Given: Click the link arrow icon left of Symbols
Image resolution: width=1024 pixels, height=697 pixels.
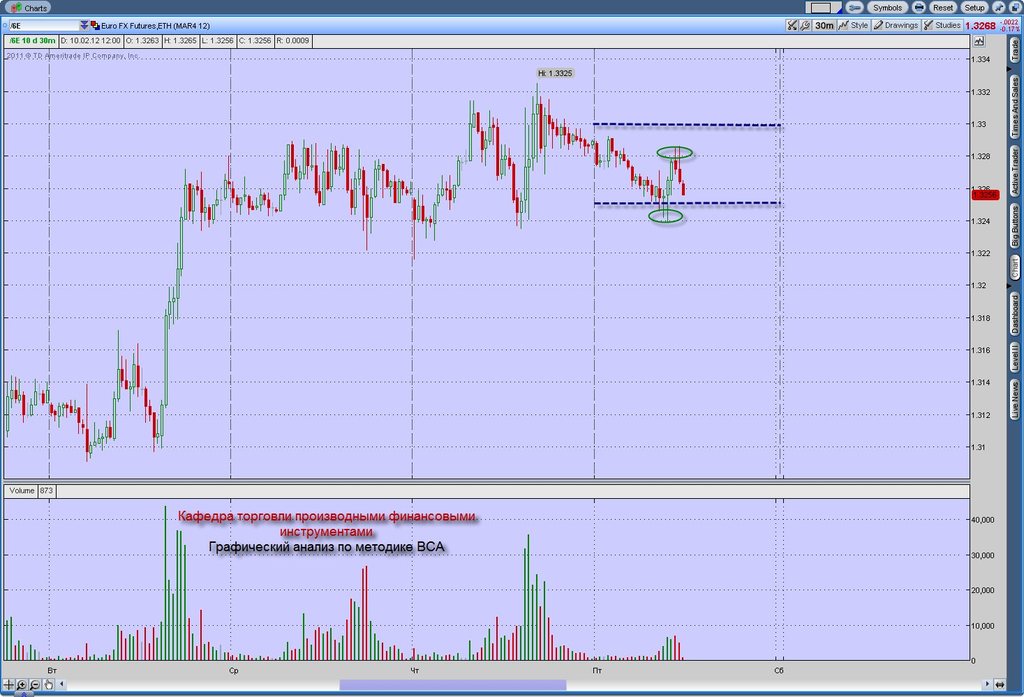Looking at the screenshot, I should coord(854,8).
